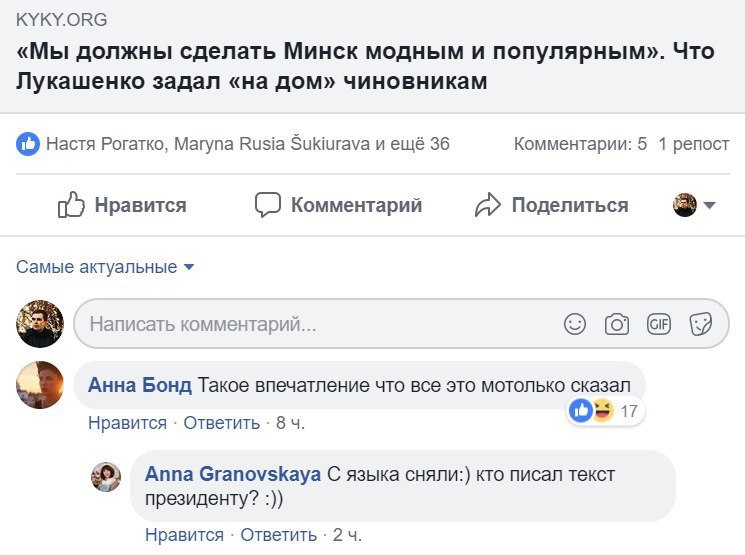Open the GIF picker icon

point(658,324)
